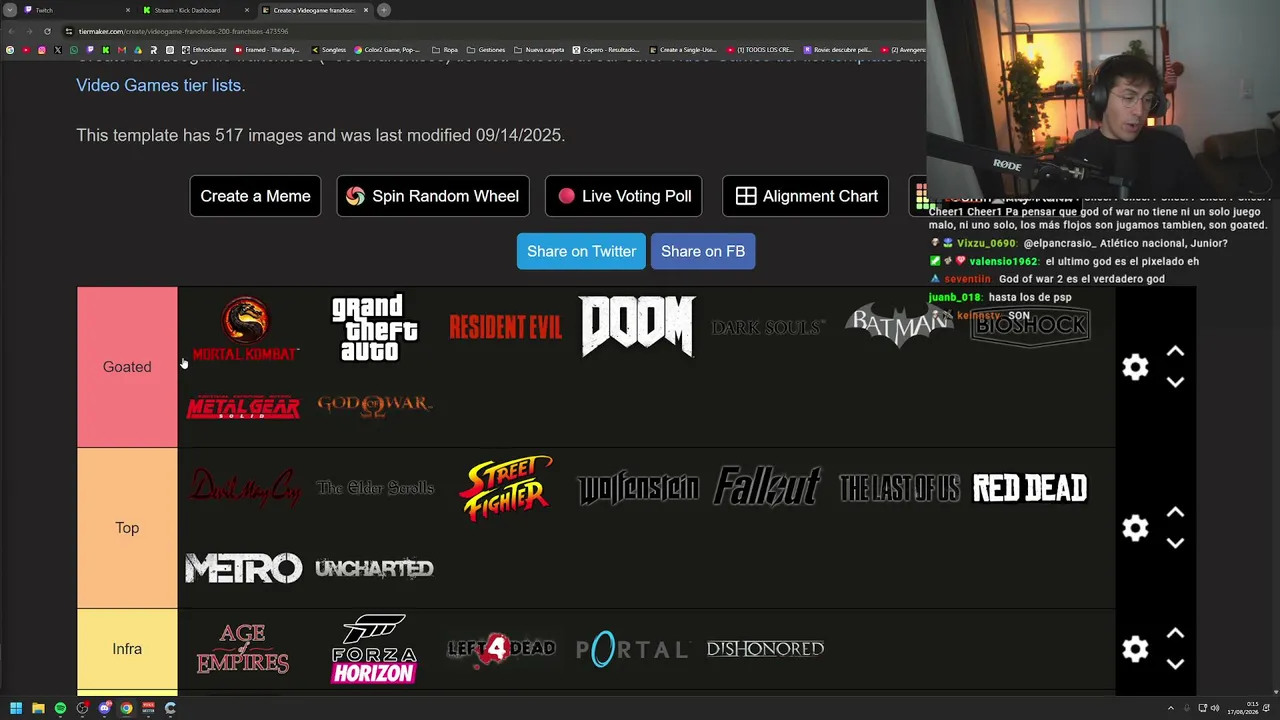The height and width of the screenshot is (720, 1280).
Task: Click the Age of Empires logo
Action: [244, 649]
